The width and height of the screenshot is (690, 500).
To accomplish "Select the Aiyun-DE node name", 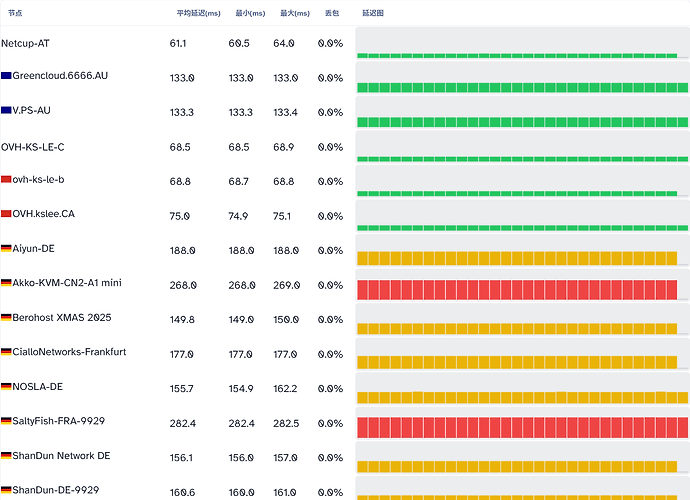I will point(33,248).
